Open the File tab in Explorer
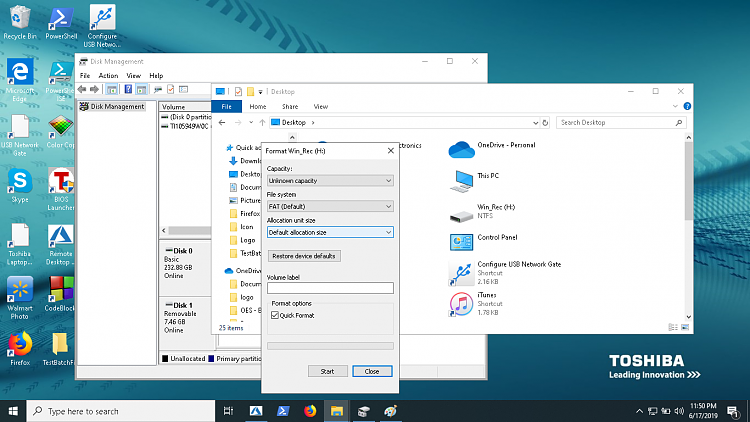 point(227,106)
